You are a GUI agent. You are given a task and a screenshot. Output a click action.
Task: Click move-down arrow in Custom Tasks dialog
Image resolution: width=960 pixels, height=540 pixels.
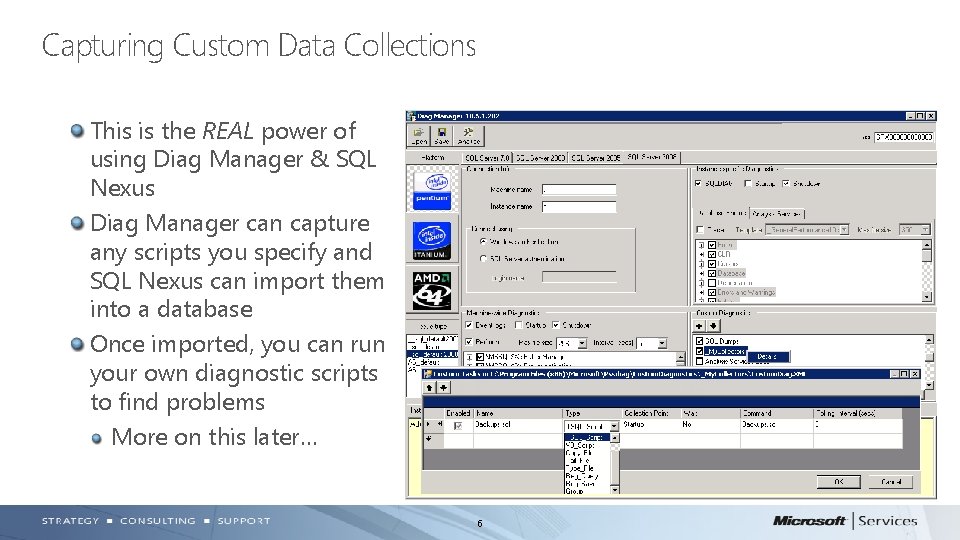pos(443,388)
